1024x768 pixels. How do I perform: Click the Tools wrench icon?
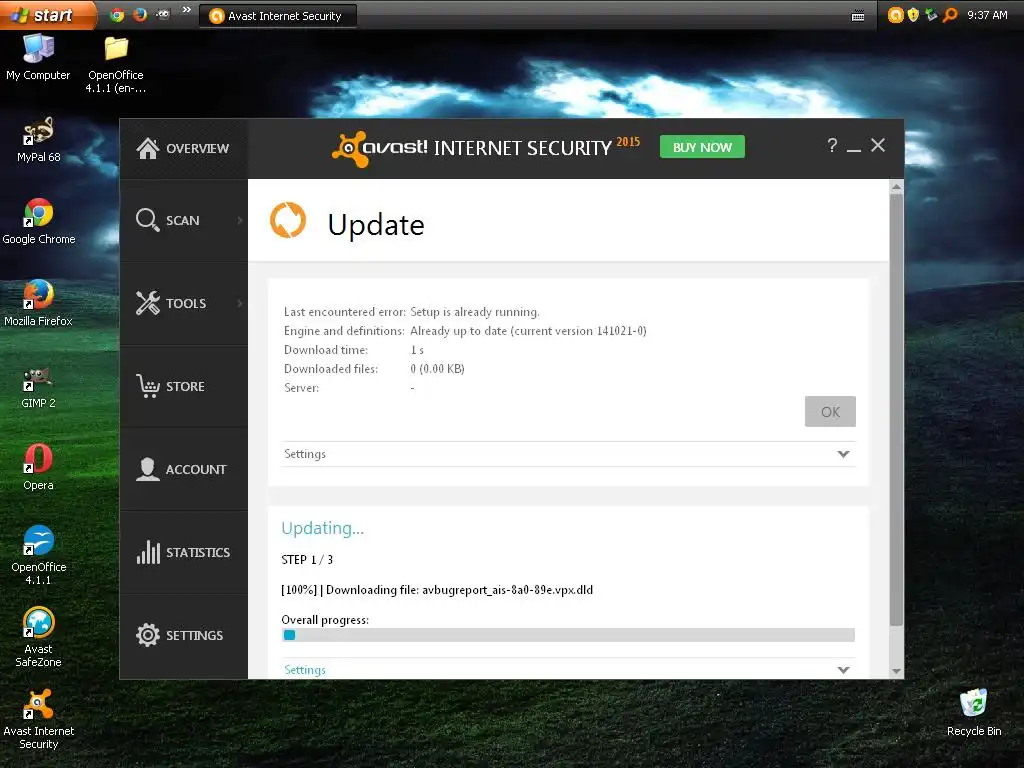point(148,303)
